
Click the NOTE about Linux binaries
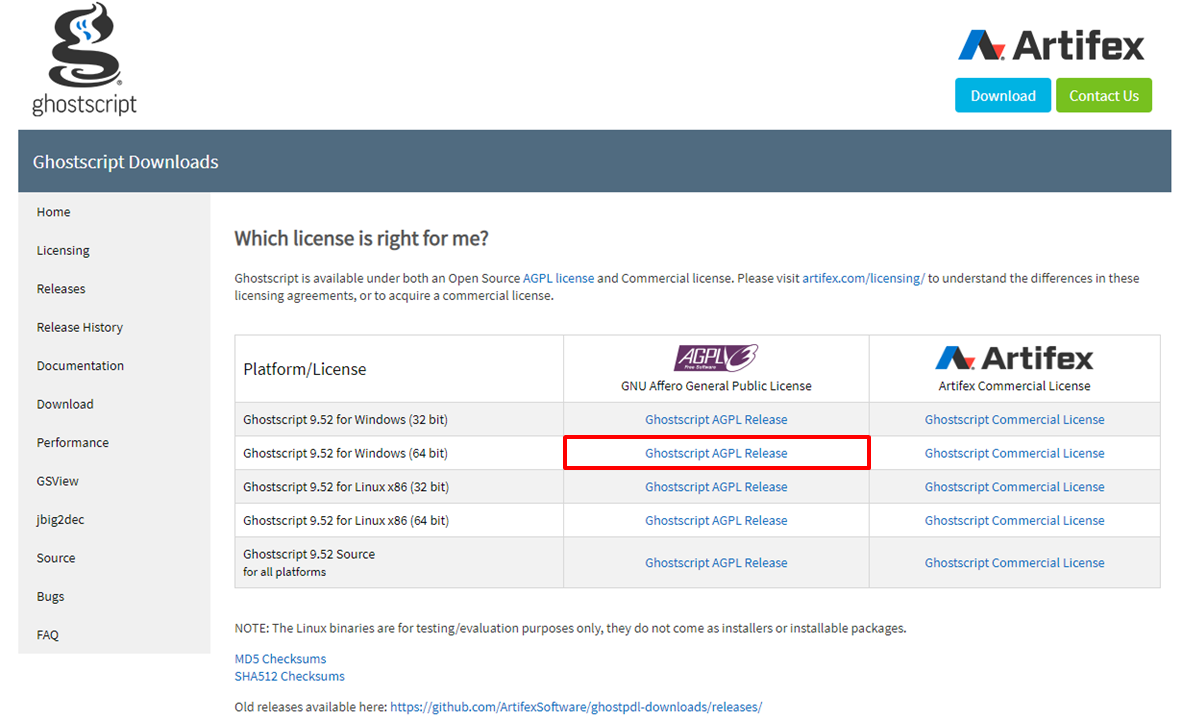(x=570, y=628)
